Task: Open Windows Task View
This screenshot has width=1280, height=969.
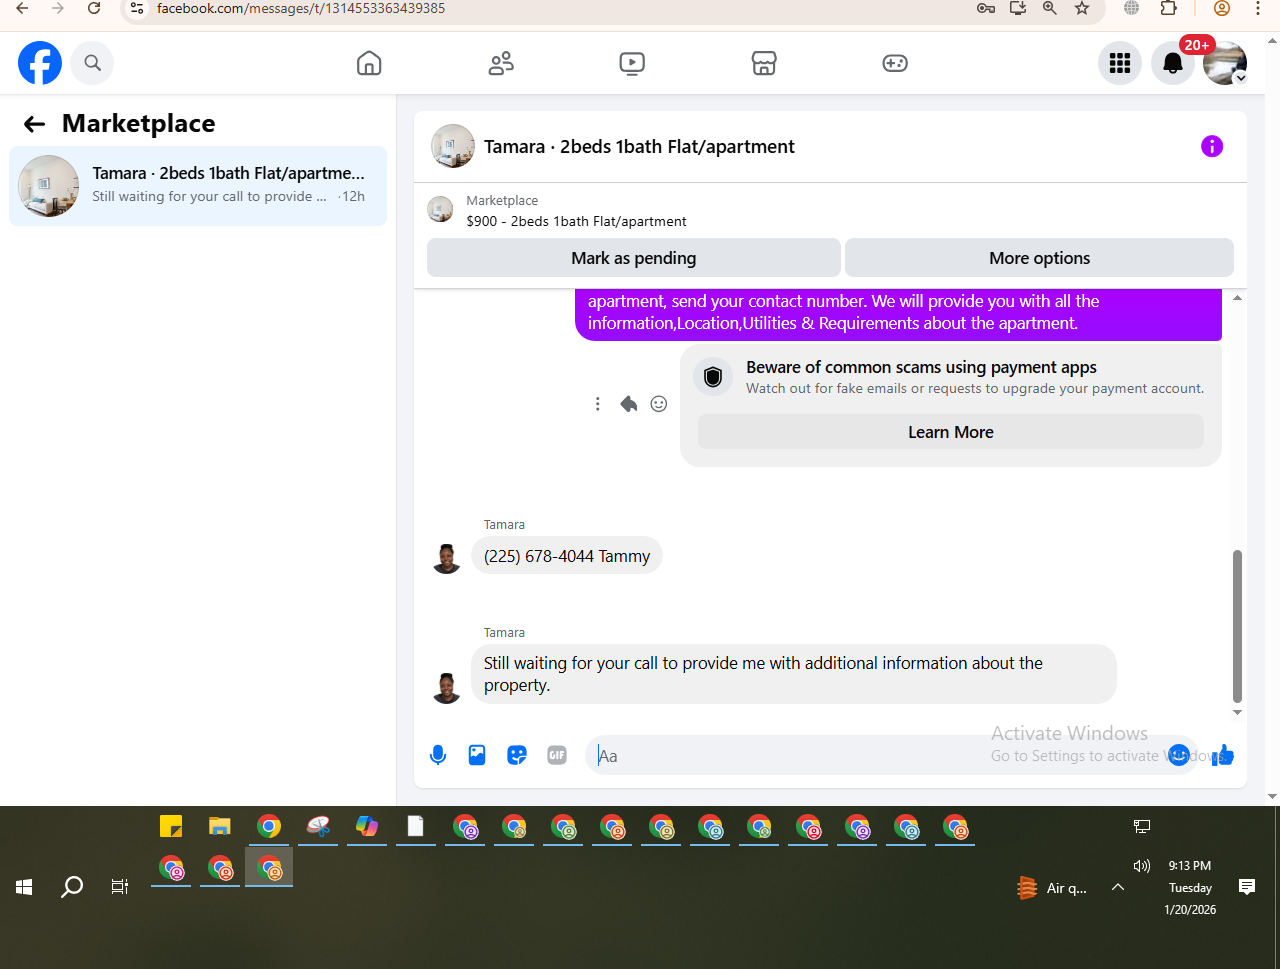Action: (120, 887)
